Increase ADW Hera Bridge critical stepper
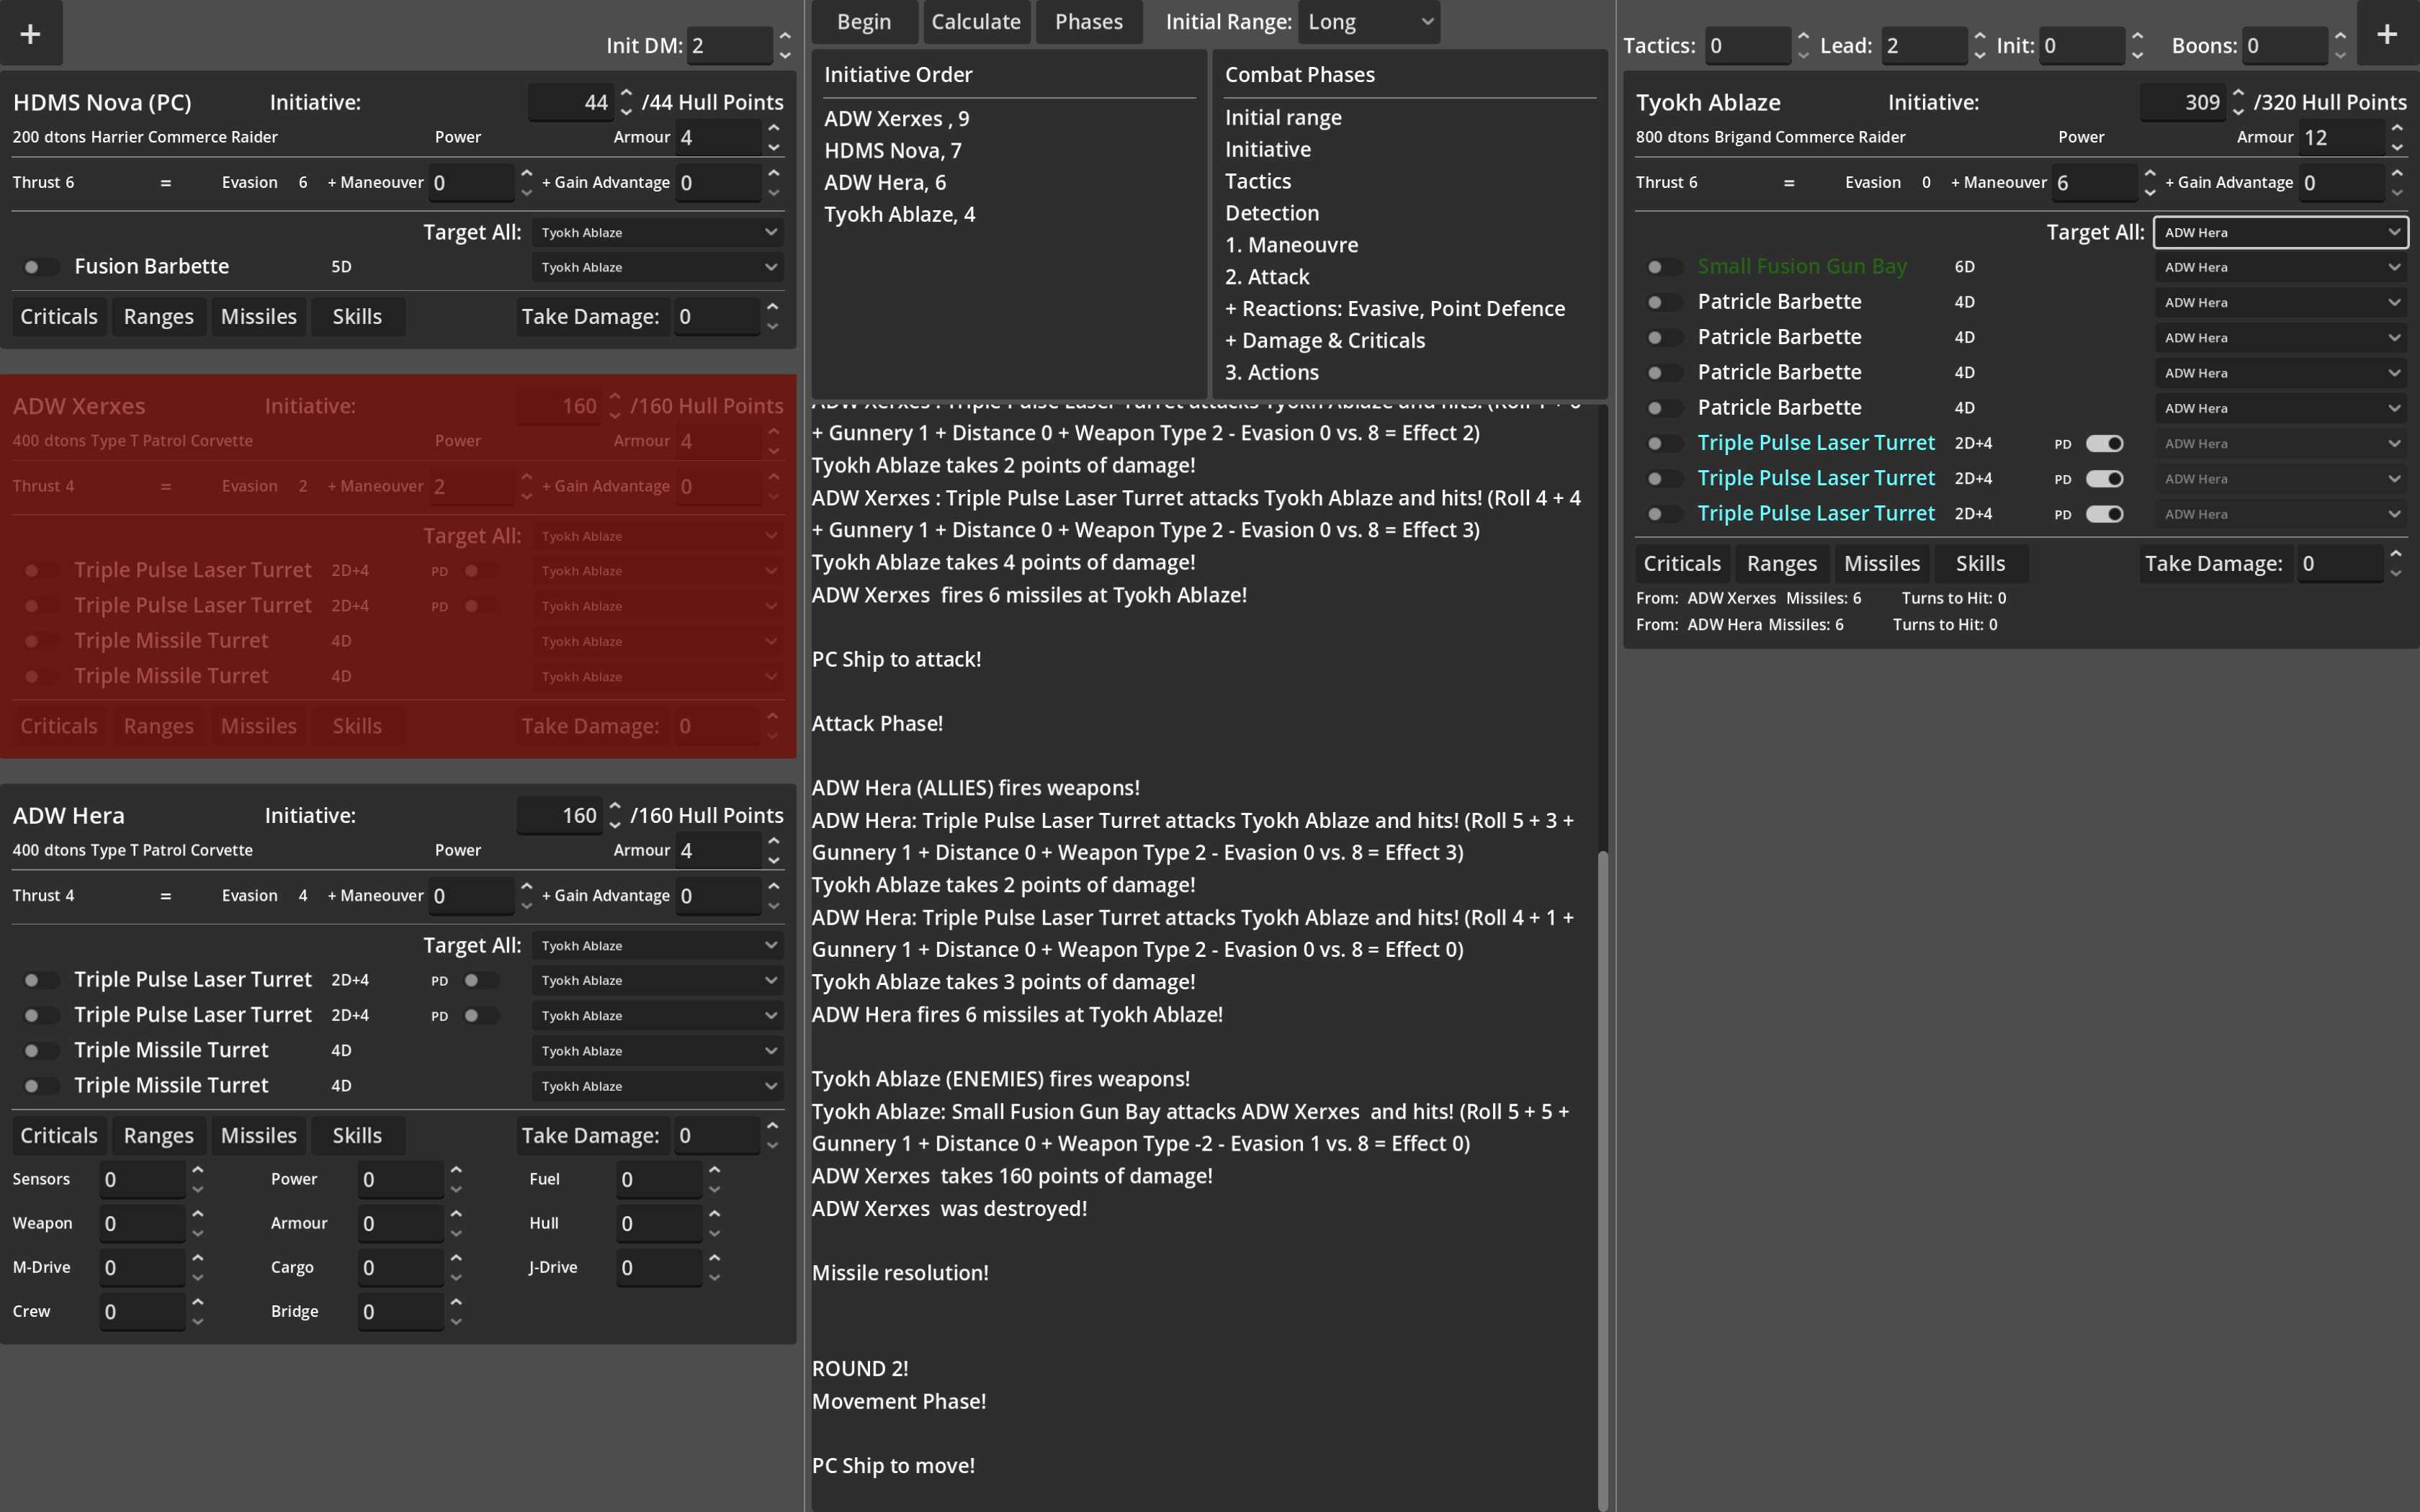Screen dimensions: 2420x1512 (x=456, y=1302)
